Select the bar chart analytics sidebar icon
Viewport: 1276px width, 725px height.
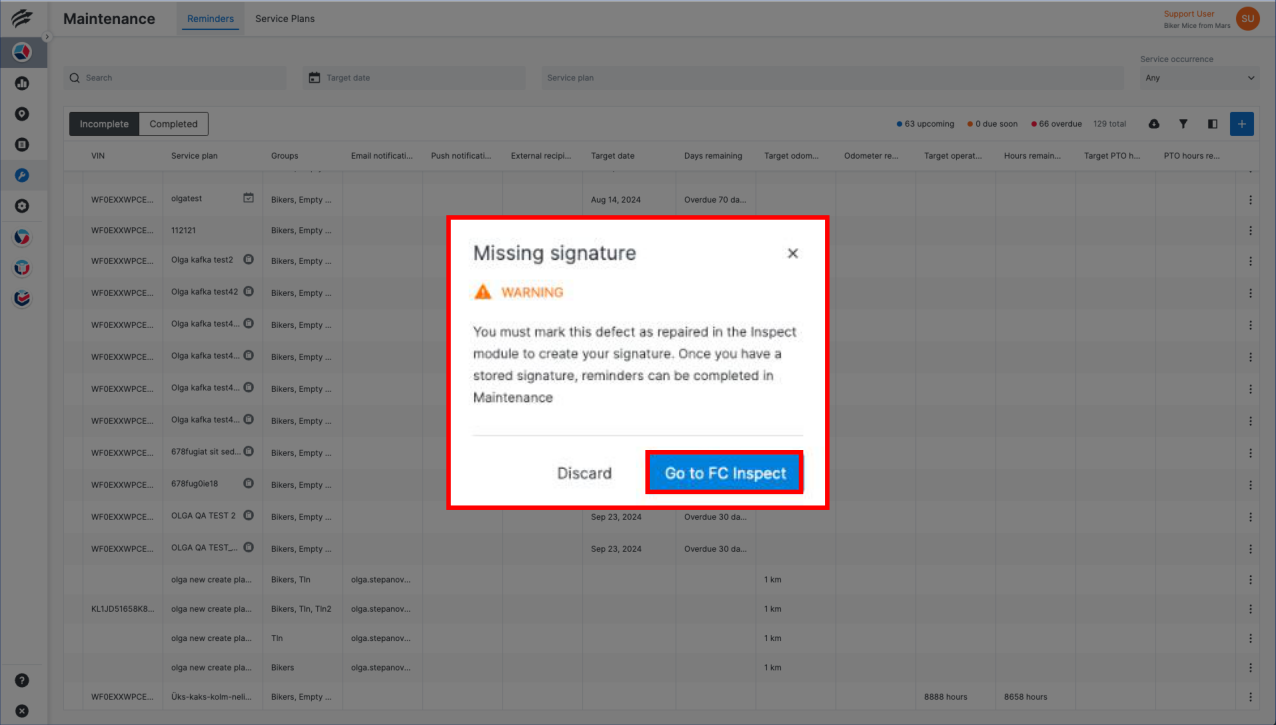[22, 84]
